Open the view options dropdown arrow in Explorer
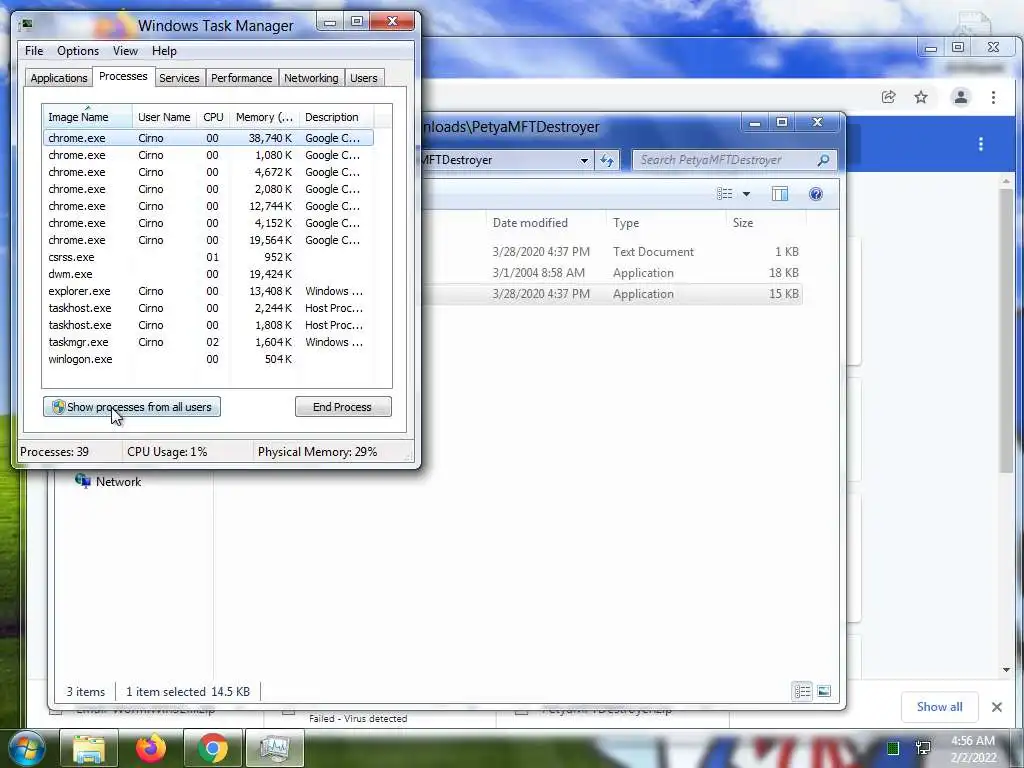The image size is (1024, 768). [x=746, y=194]
